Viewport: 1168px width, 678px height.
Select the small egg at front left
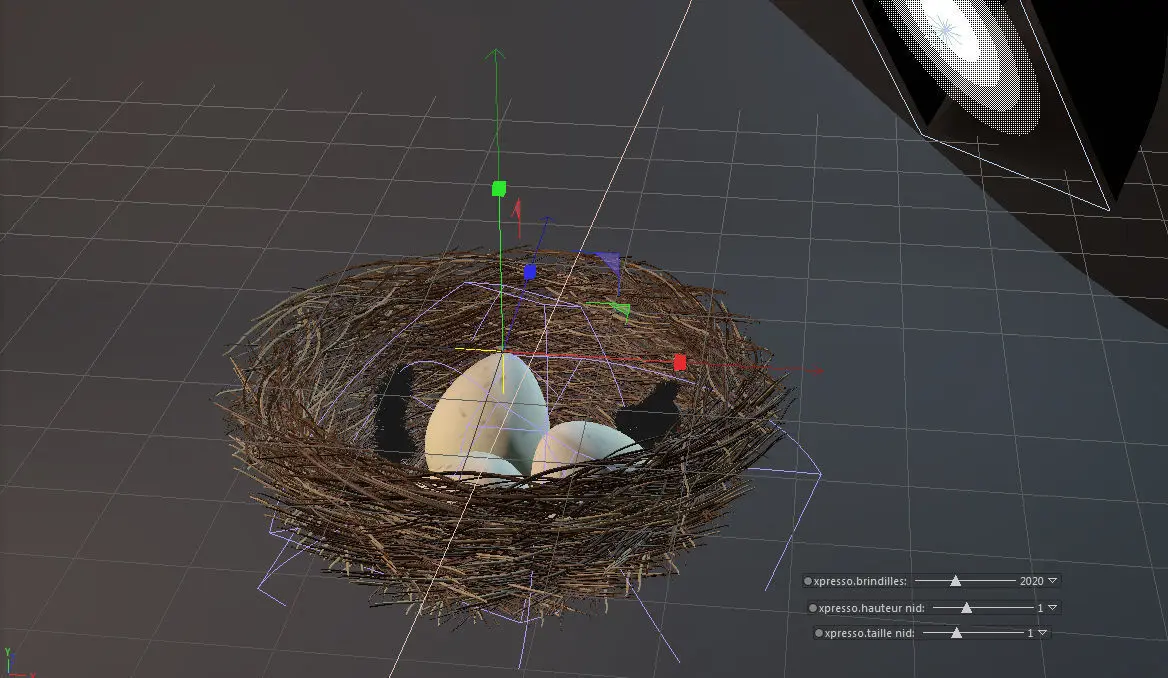pos(484,468)
